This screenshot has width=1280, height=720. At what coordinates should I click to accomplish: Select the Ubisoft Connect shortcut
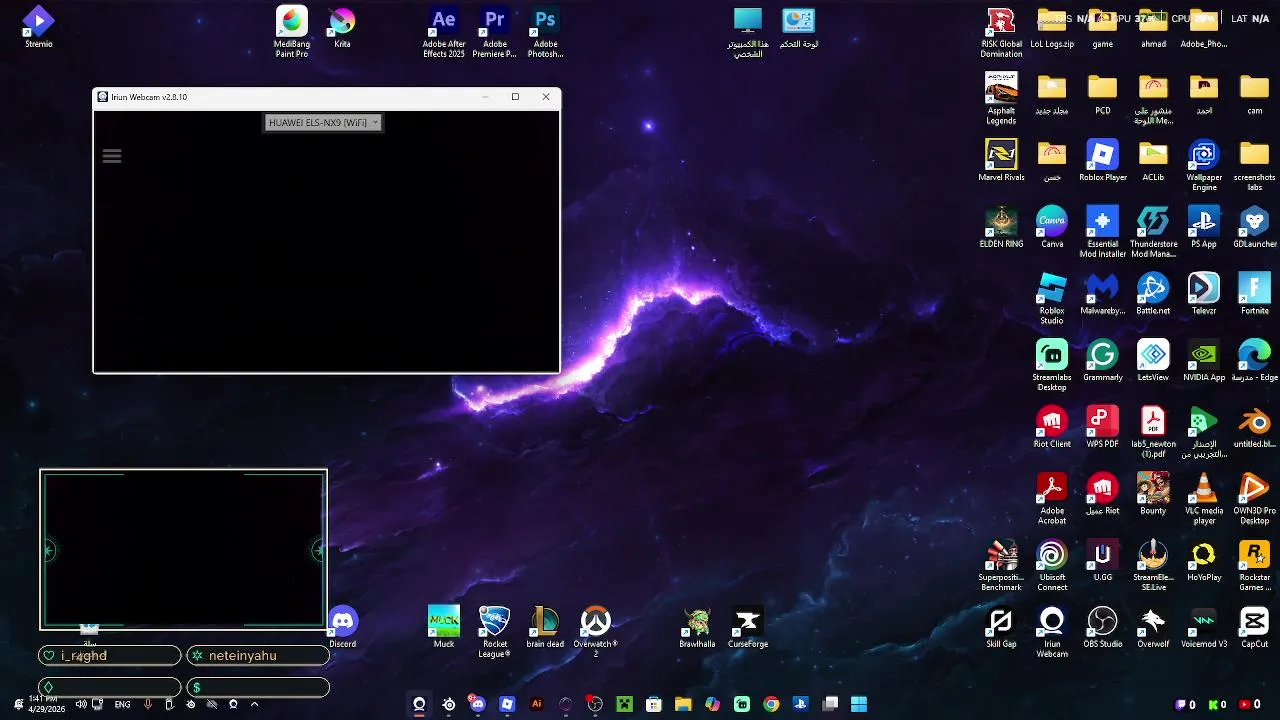(x=1052, y=566)
